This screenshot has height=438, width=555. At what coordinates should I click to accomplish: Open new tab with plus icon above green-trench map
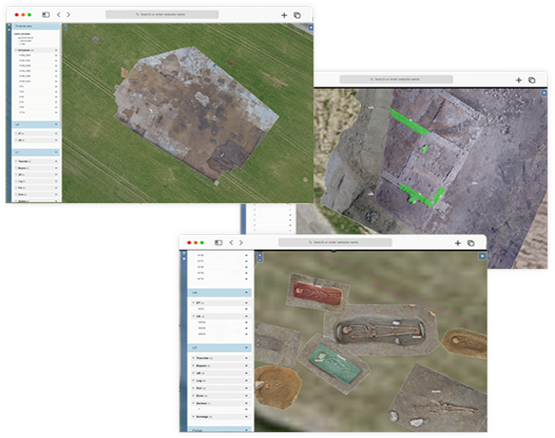click(519, 80)
